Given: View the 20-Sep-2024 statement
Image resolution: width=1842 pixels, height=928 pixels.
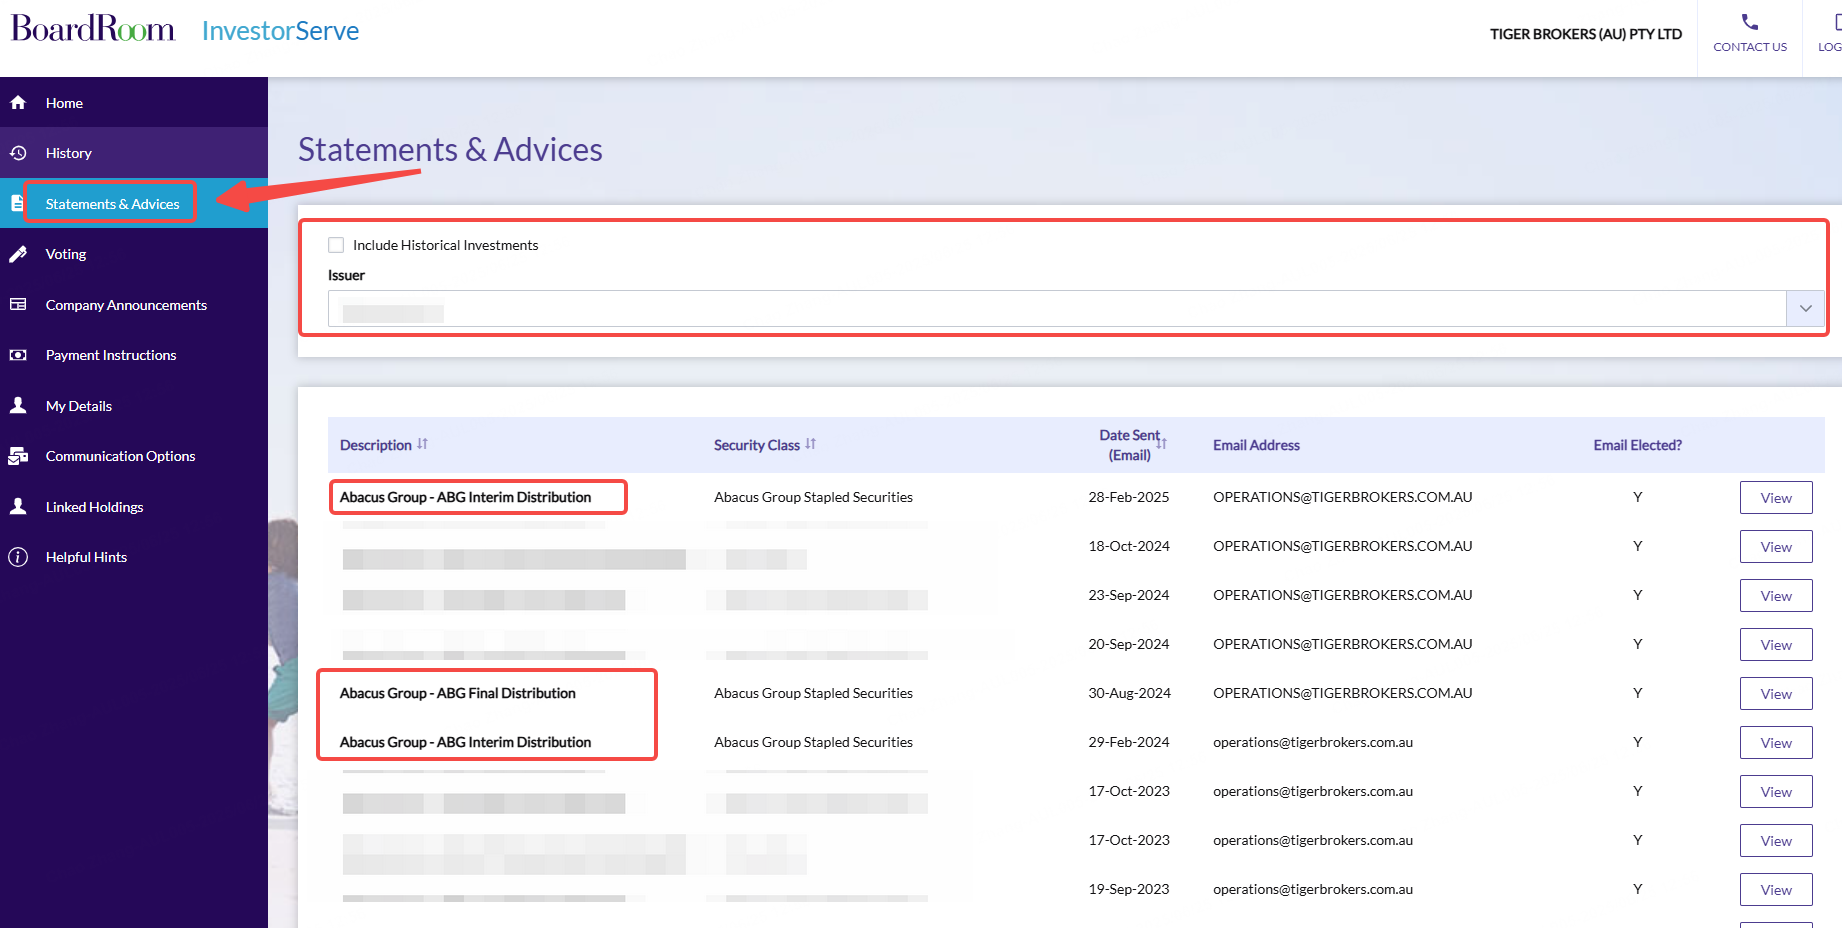Looking at the screenshot, I should click(1776, 645).
